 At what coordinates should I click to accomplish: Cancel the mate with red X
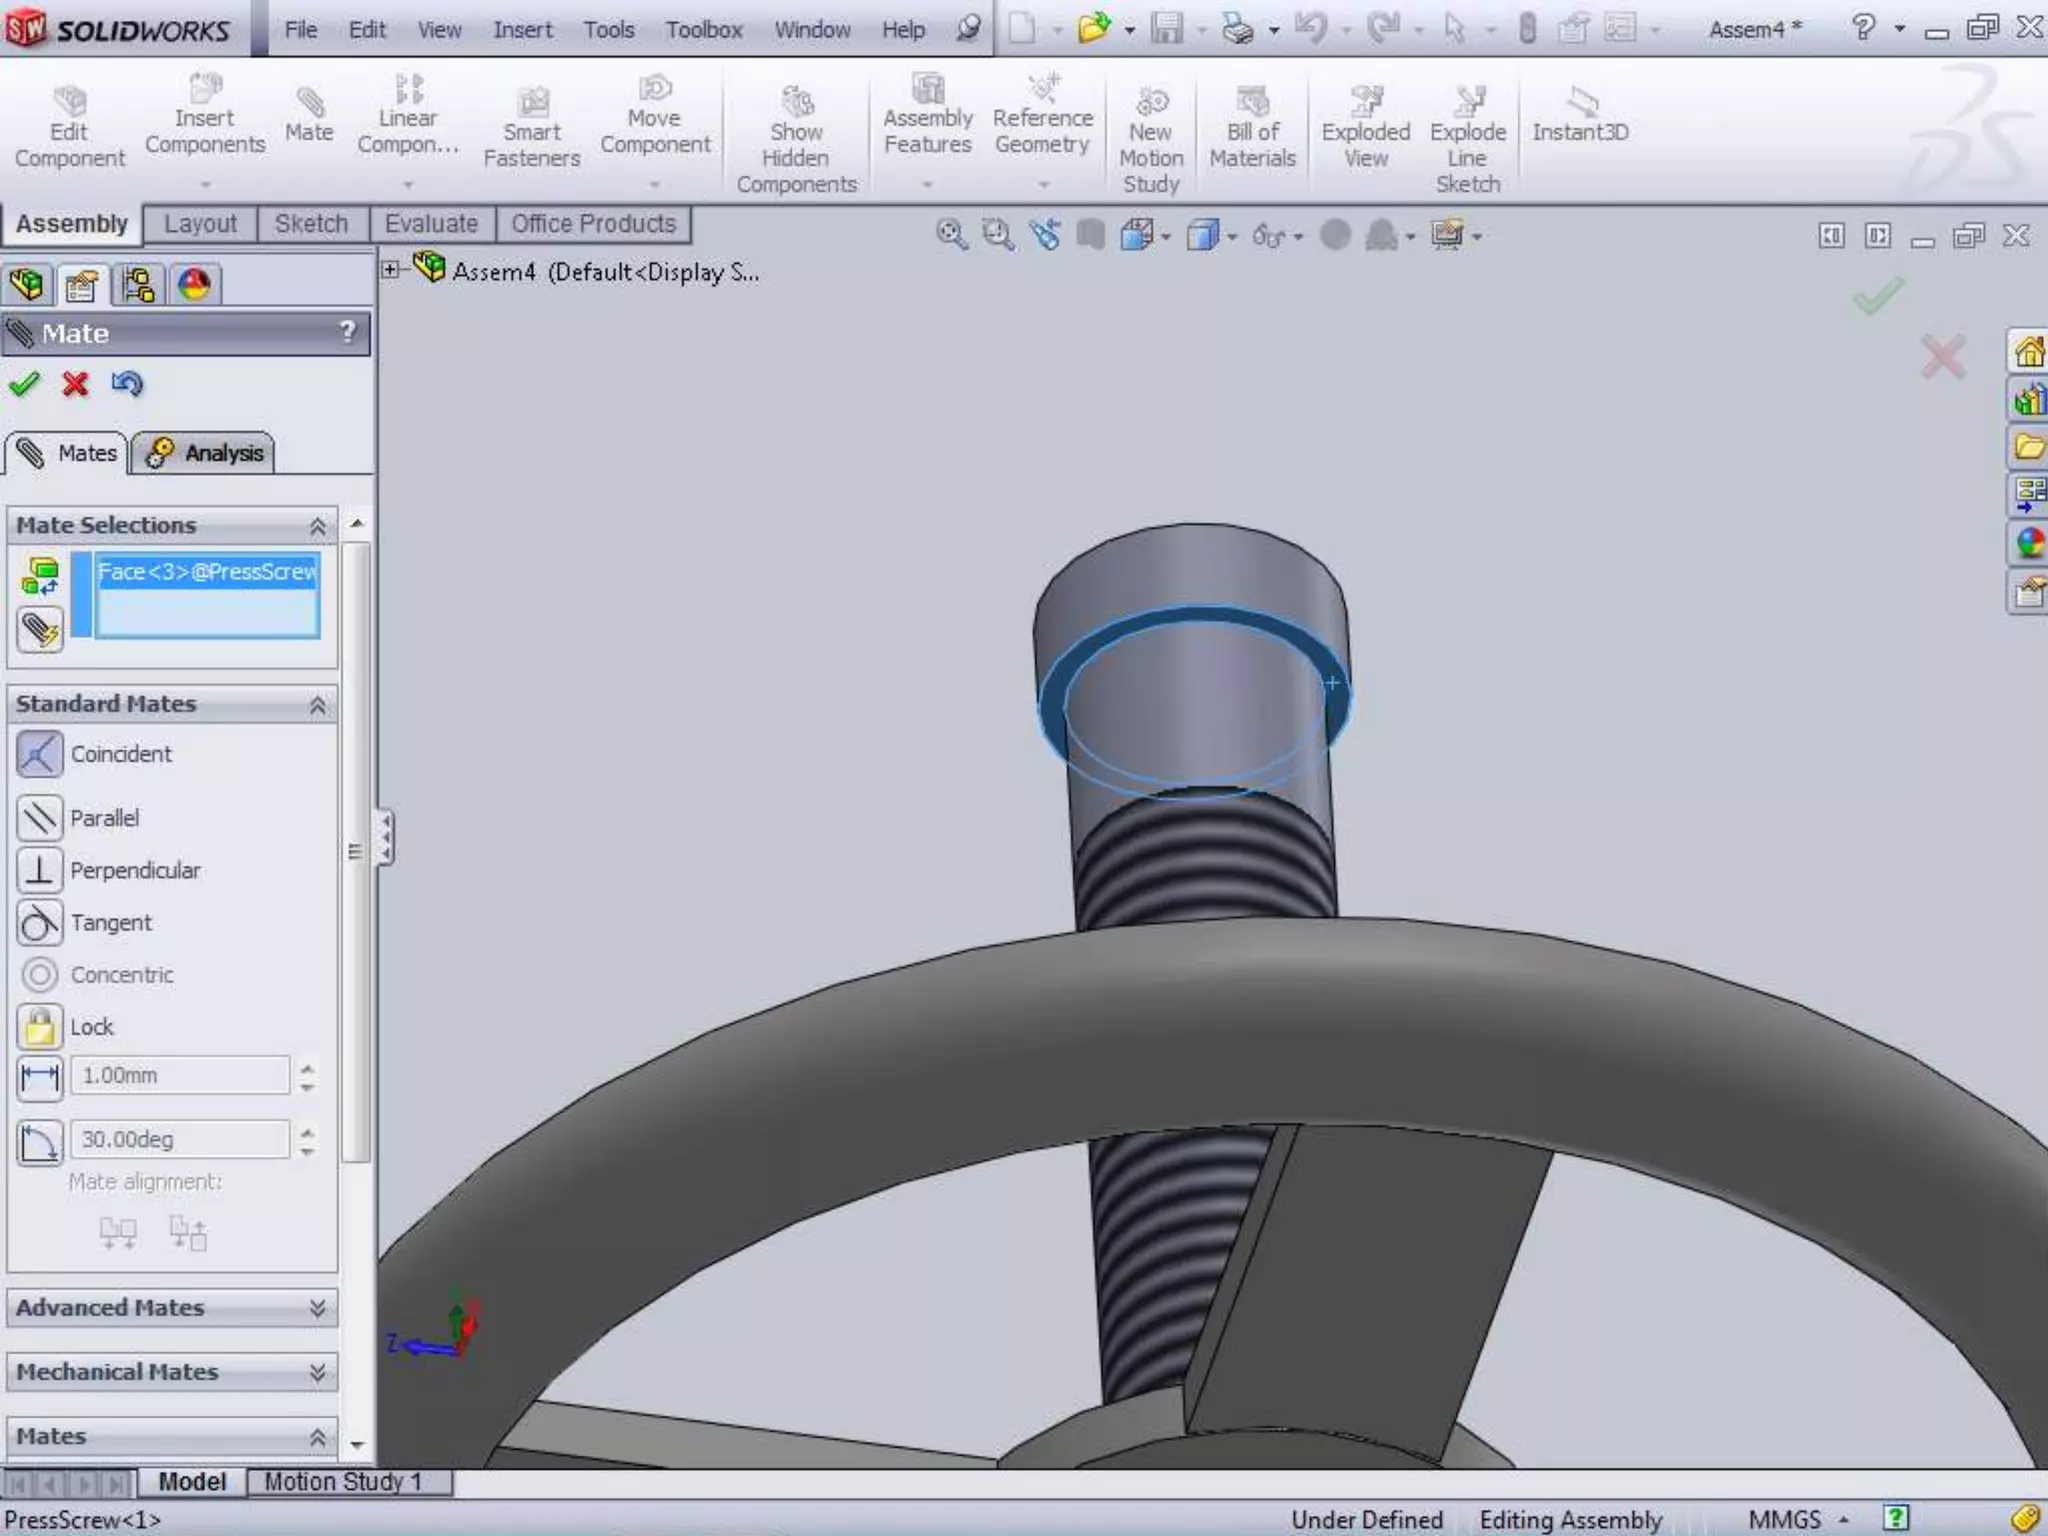(x=75, y=384)
